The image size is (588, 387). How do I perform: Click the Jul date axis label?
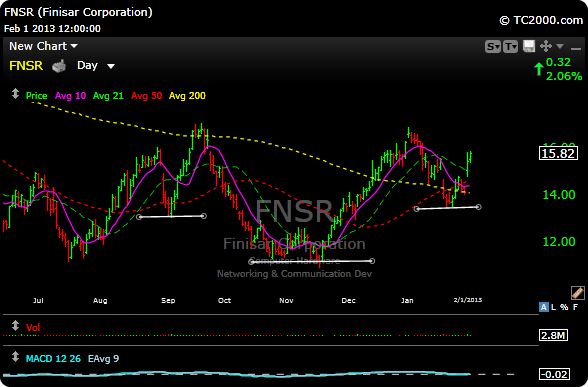[38, 300]
